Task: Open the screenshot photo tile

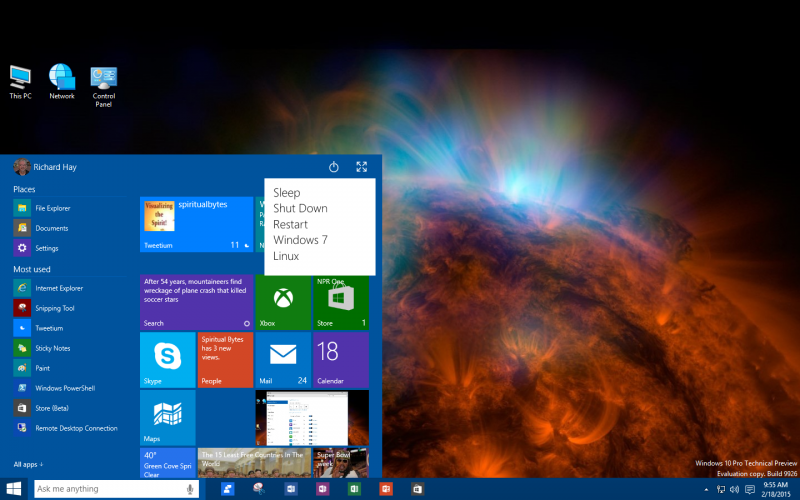Action: point(312,418)
